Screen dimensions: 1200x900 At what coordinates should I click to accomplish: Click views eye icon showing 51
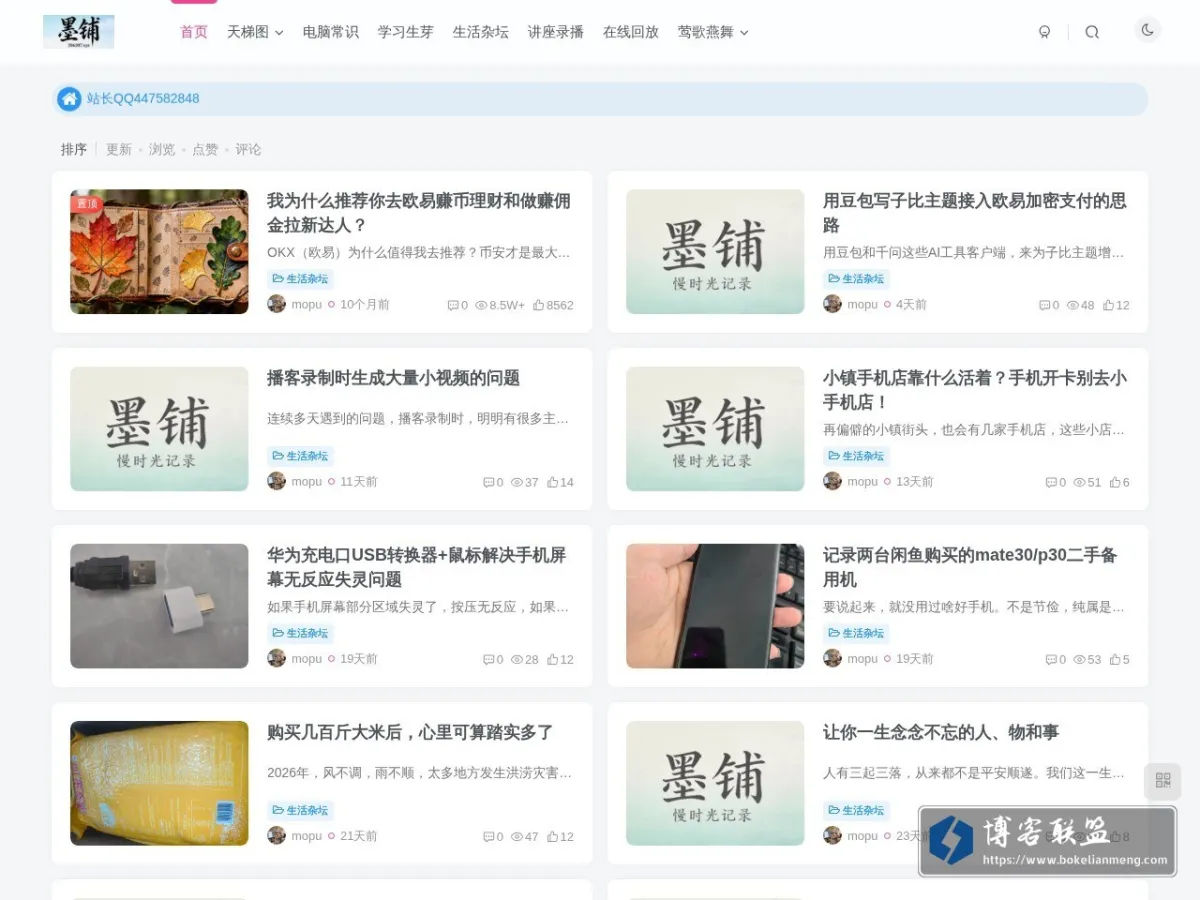click(1079, 482)
